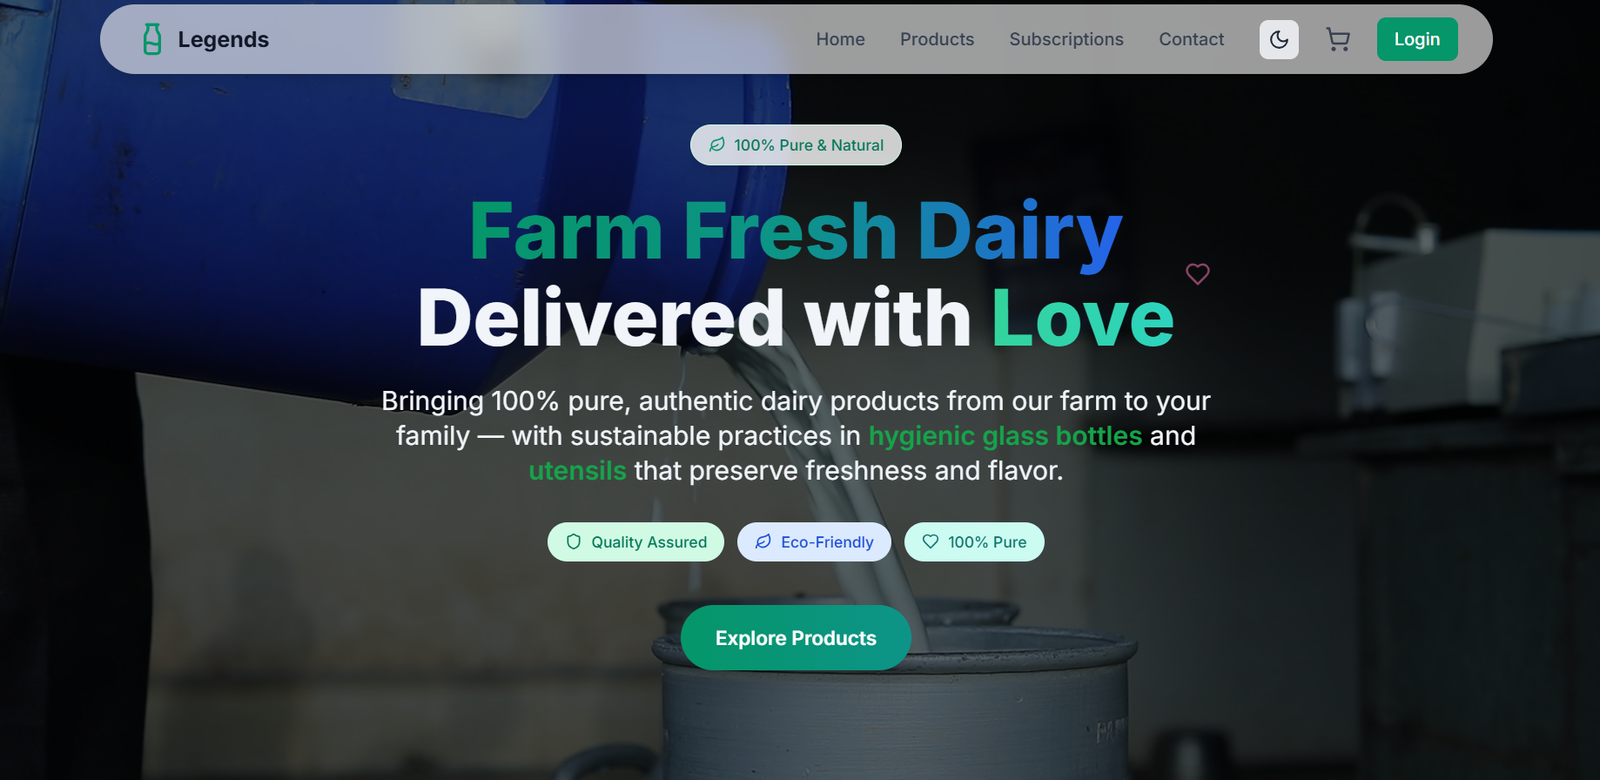Click the leaf icon in Eco-Friendly badge
Screen dimensions: 1600x780
(x=763, y=542)
